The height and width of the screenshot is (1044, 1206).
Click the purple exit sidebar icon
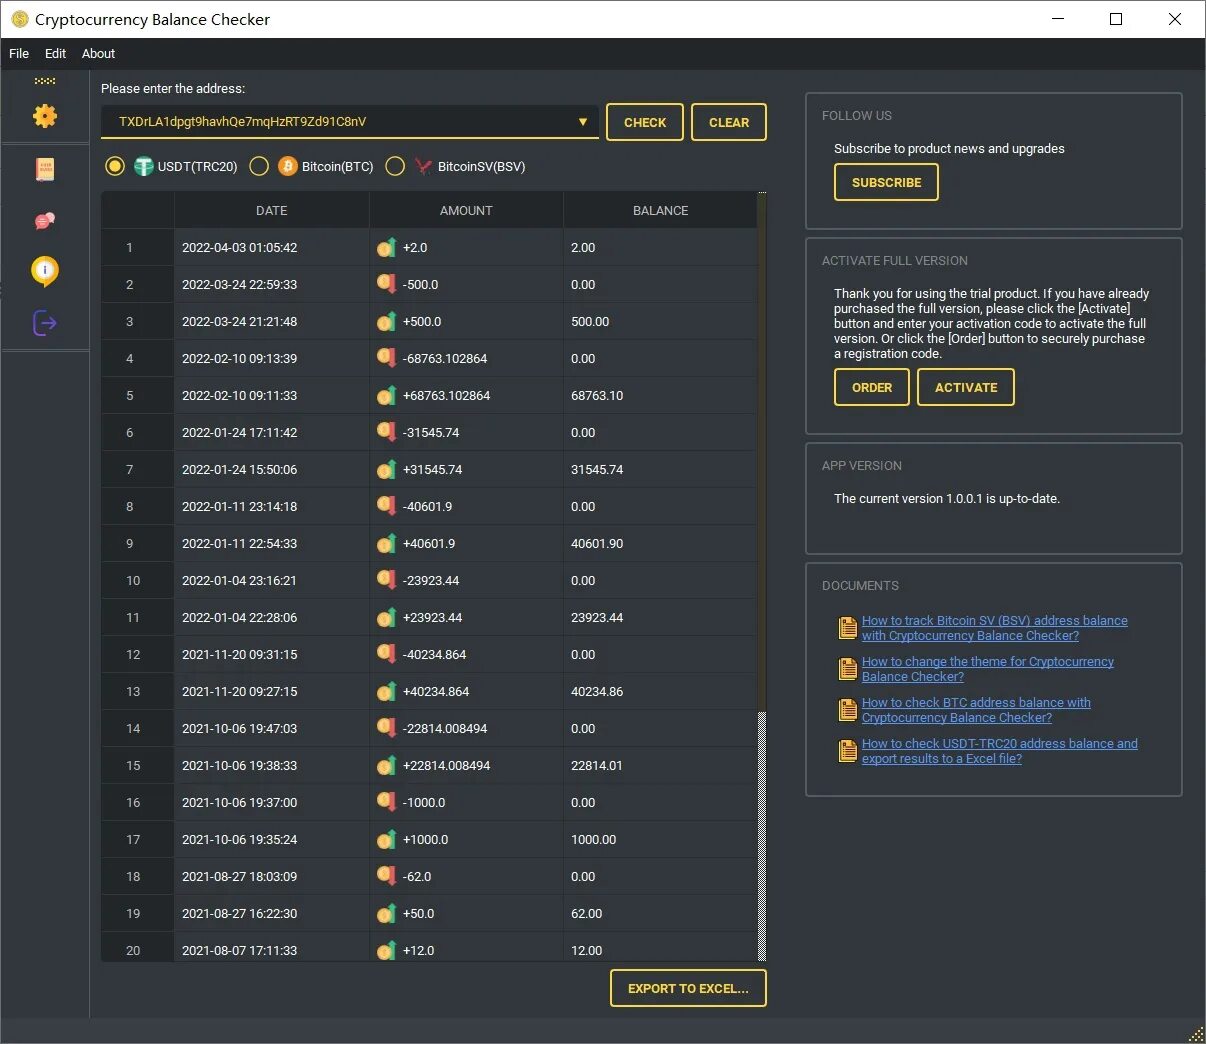[x=45, y=323]
